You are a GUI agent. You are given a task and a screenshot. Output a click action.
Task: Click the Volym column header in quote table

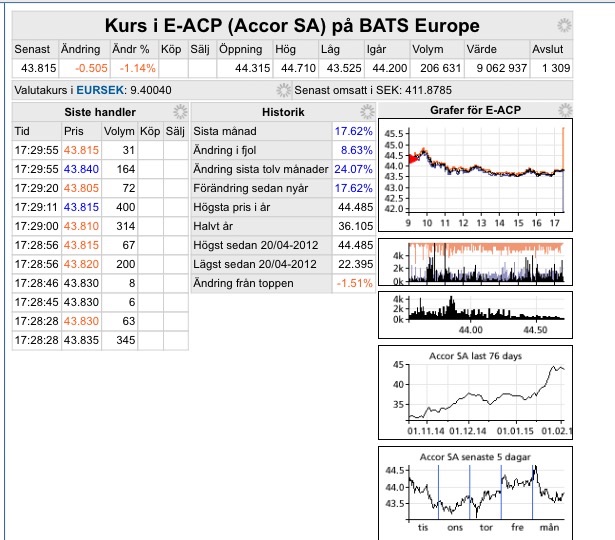(x=427, y=49)
